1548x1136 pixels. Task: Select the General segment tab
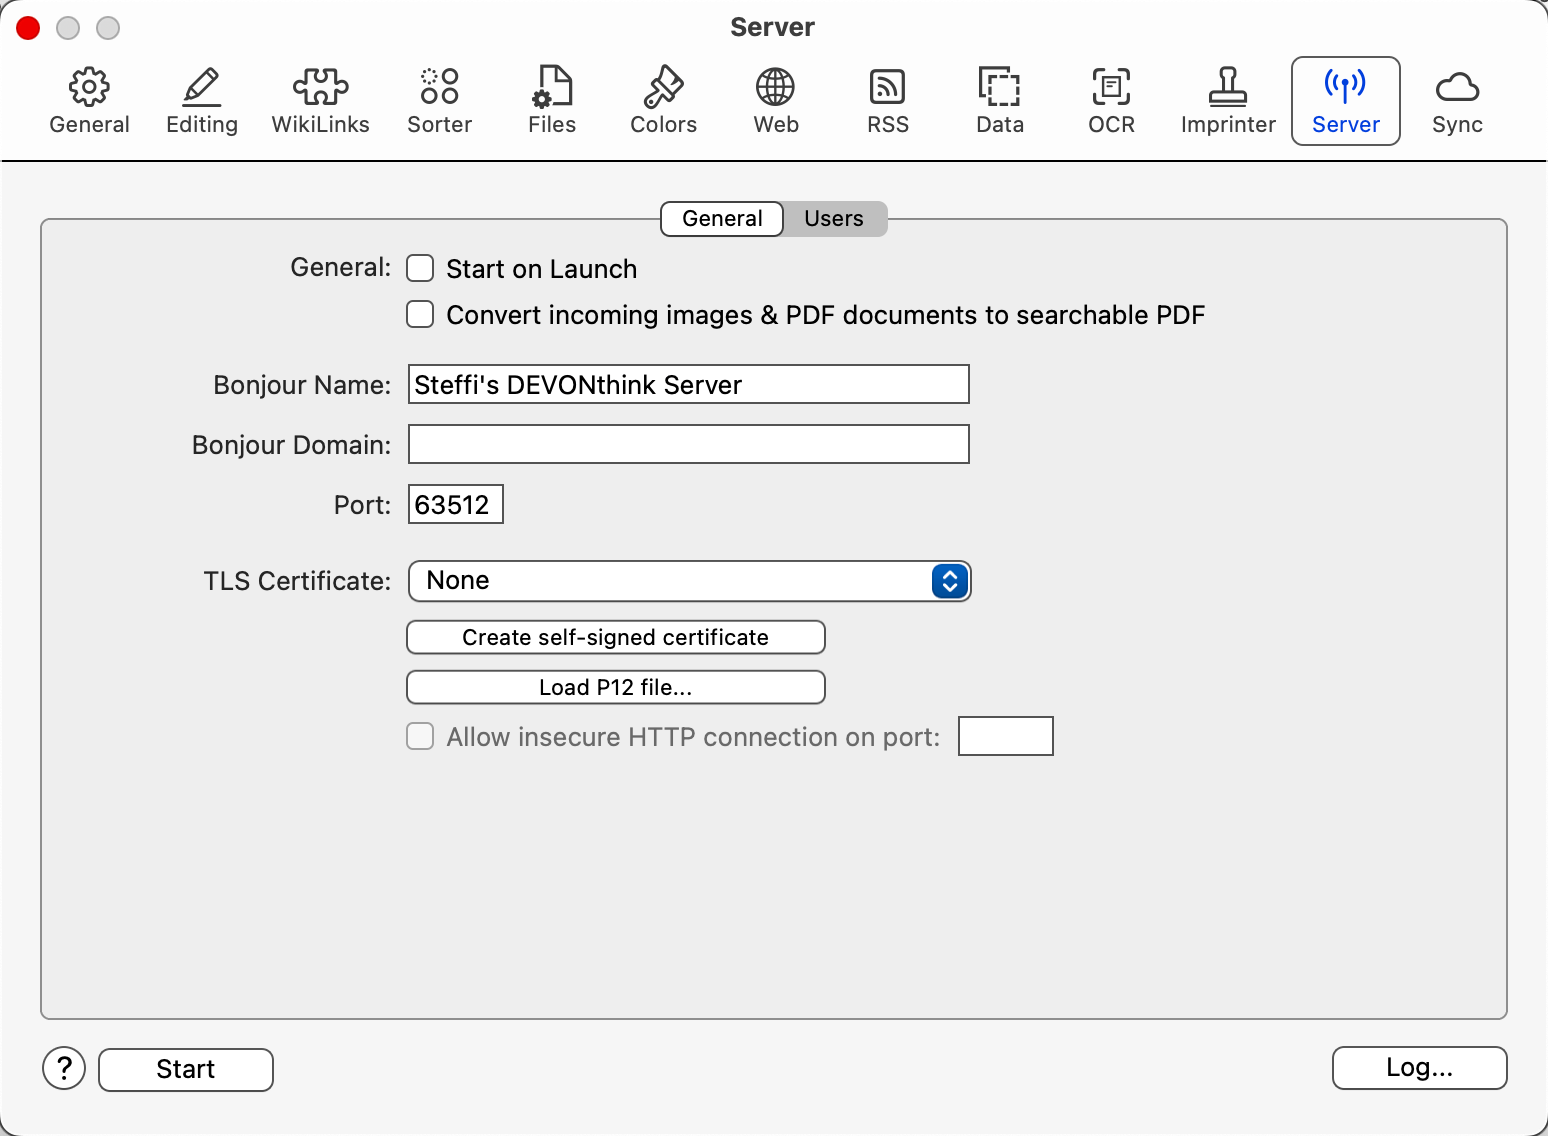coord(722,219)
